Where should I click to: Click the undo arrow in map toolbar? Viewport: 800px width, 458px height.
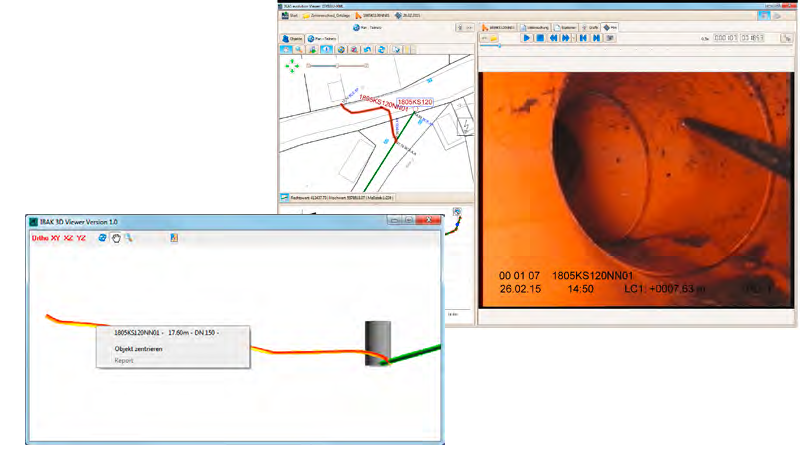point(367,49)
